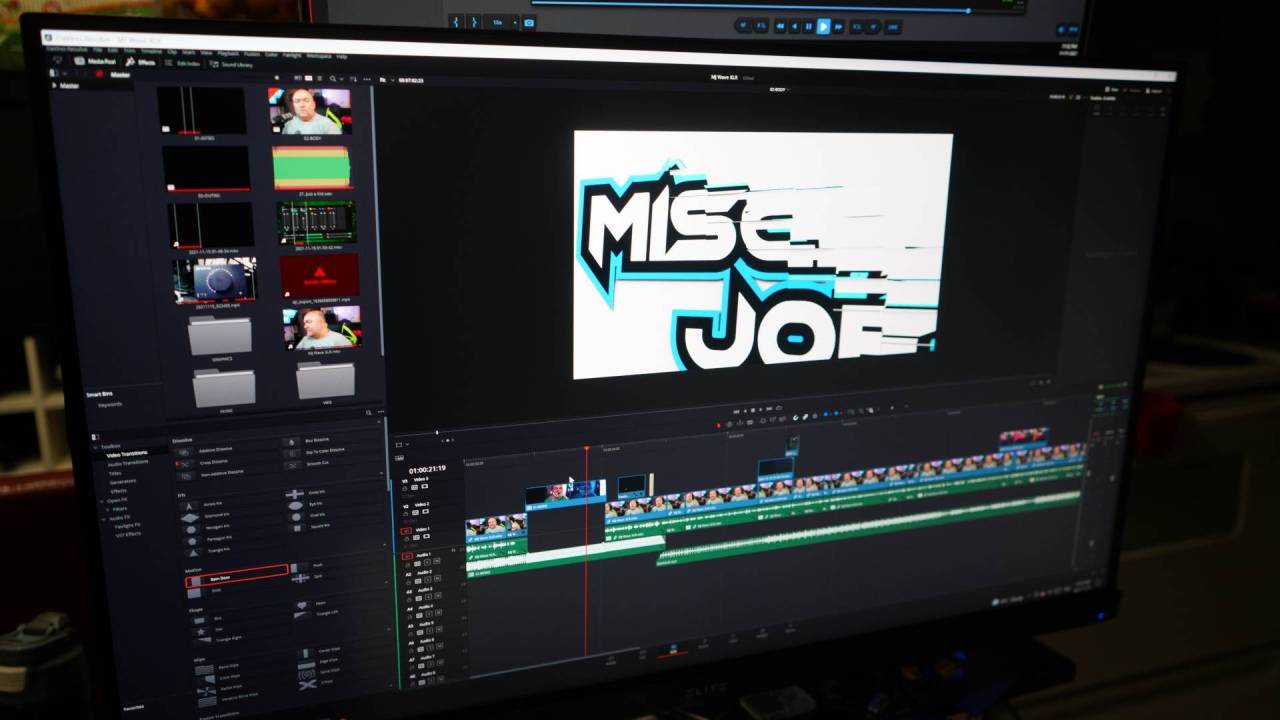This screenshot has width=1280, height=720.
Task: Click the Barn Door transition icon
Action: [x=194, y=581]
